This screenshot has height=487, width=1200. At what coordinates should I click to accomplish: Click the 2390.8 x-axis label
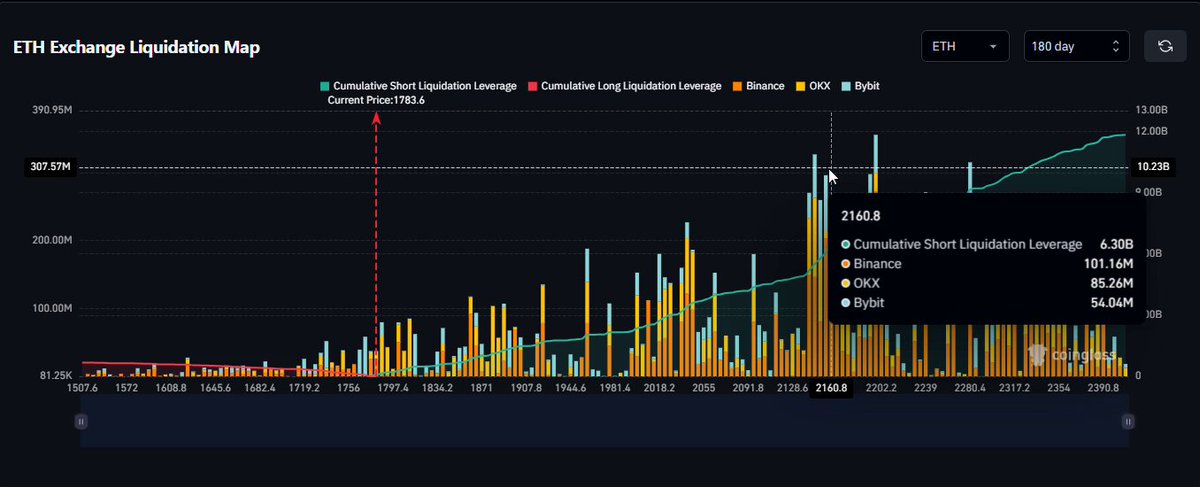point(1105,388)
